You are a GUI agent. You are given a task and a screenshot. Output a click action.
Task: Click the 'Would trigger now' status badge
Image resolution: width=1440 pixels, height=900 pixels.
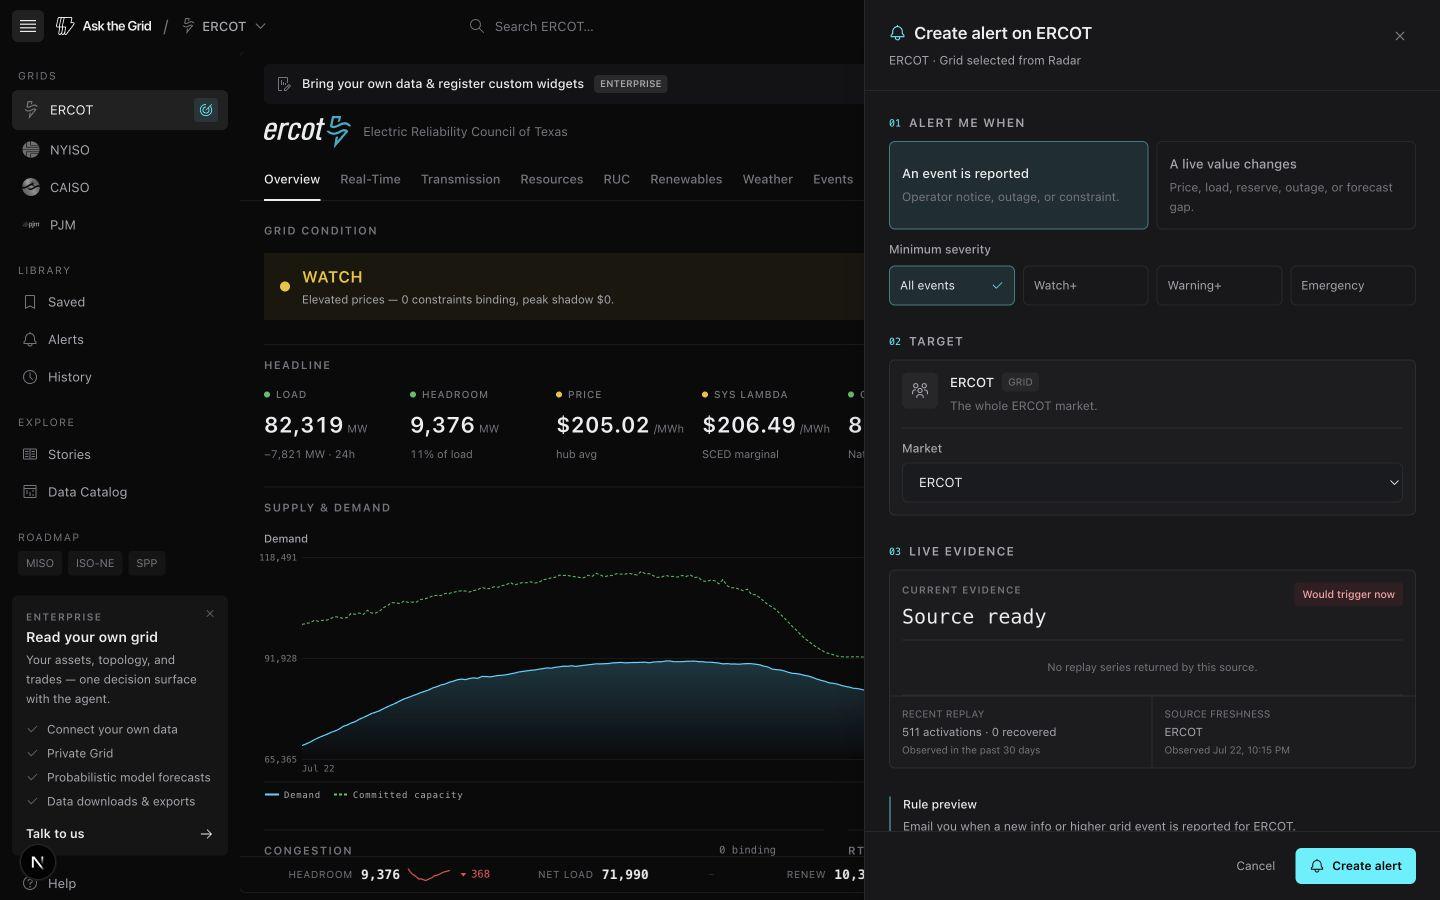pos(1348,594)
